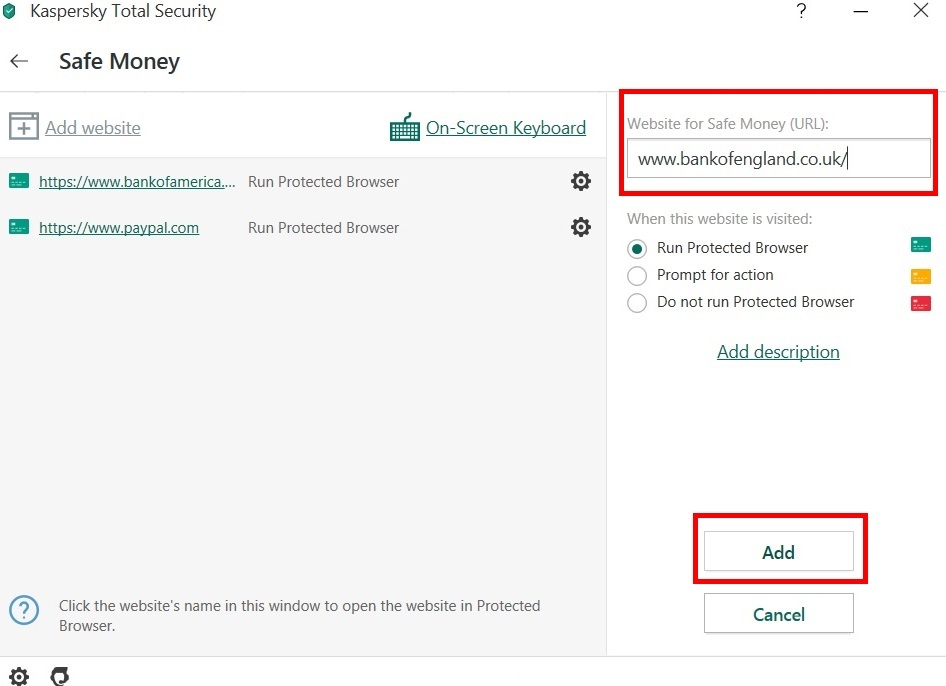Open settings gear for the paypal.com entry
Viewport: 946px width, 686px height.
tap(580, 227)
